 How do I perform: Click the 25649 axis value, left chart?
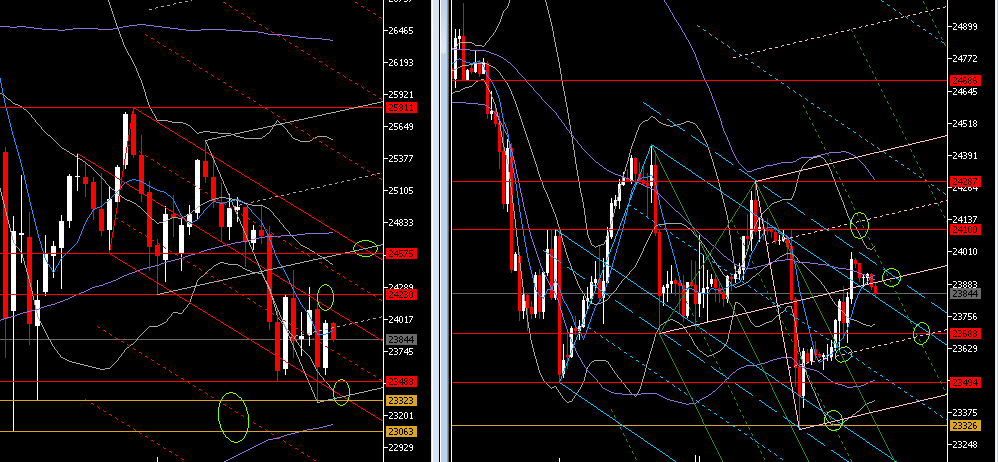tap(401, 126)
